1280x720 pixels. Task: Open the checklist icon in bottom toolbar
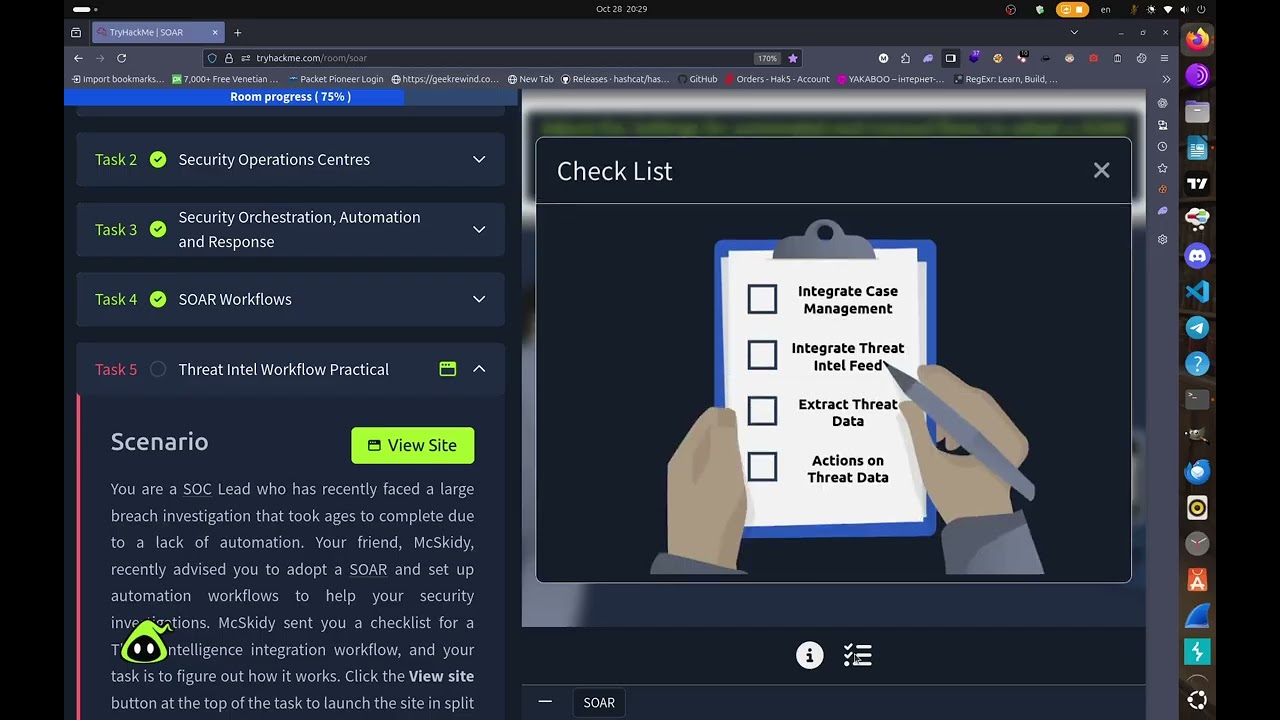pos(858,655)
